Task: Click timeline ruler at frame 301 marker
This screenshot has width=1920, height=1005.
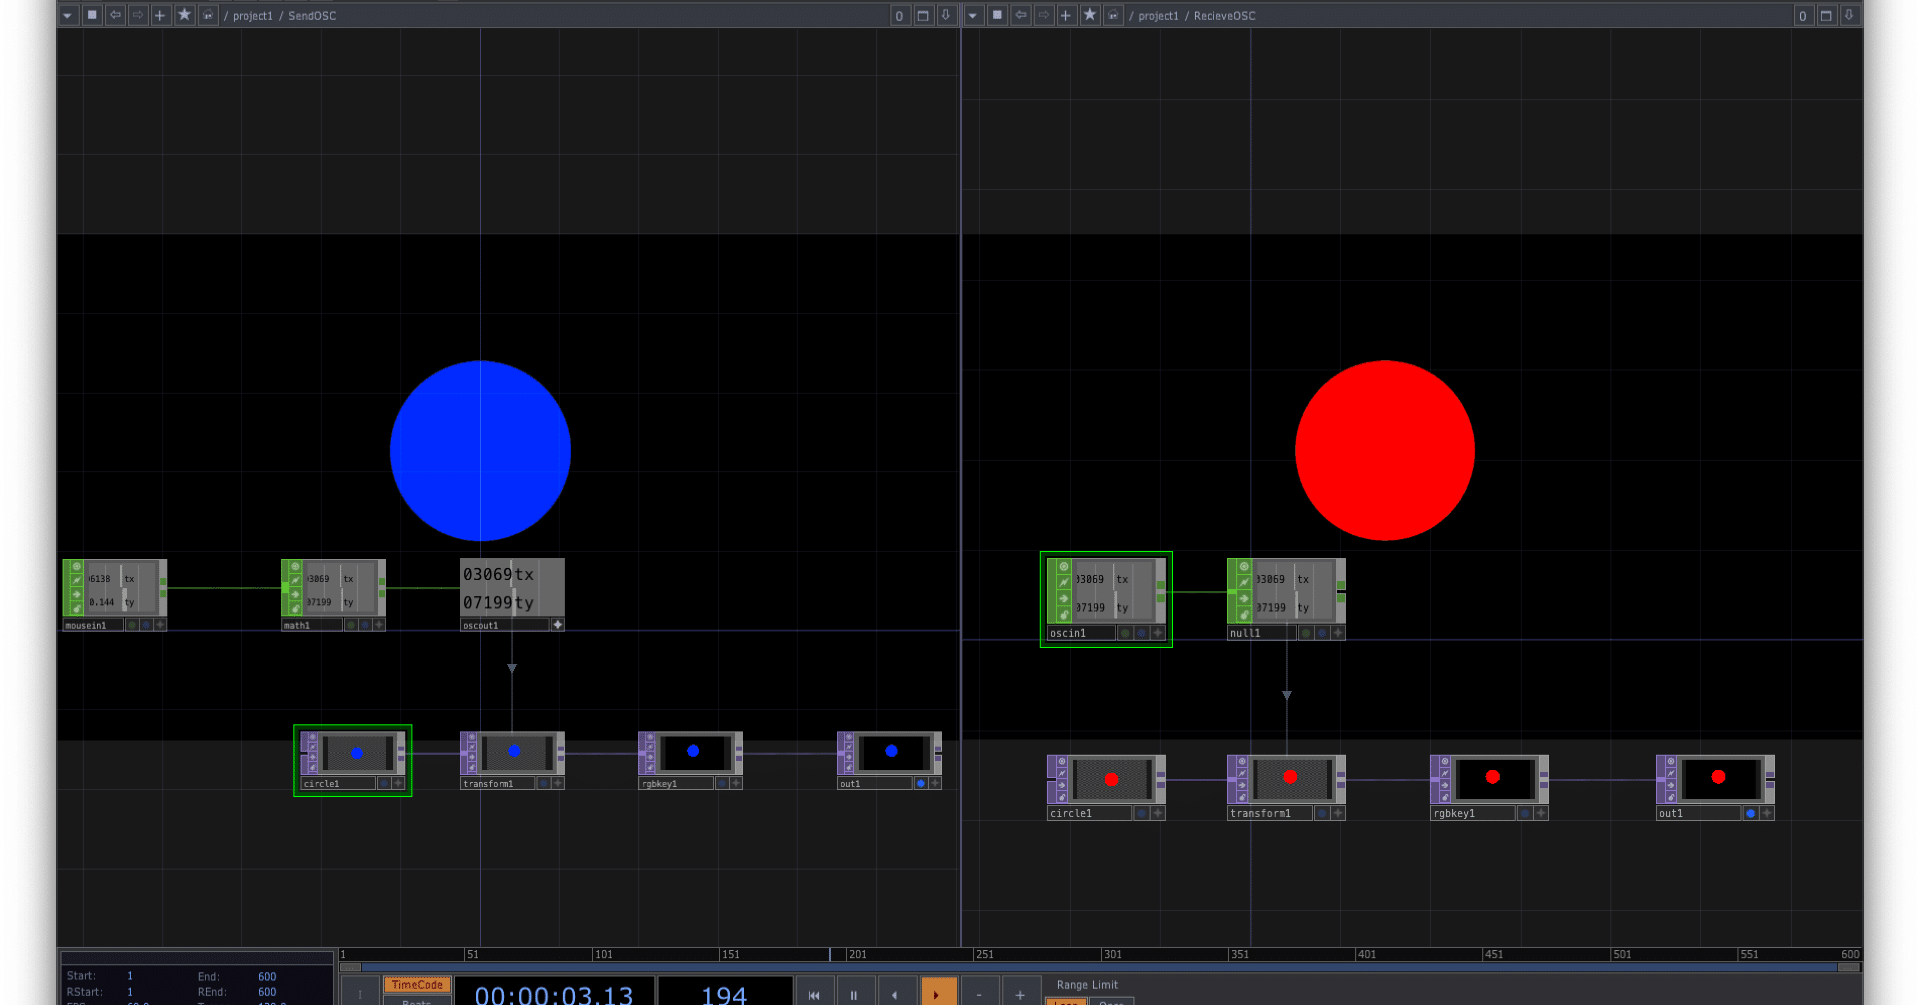Action: (x=1112, y=954)
